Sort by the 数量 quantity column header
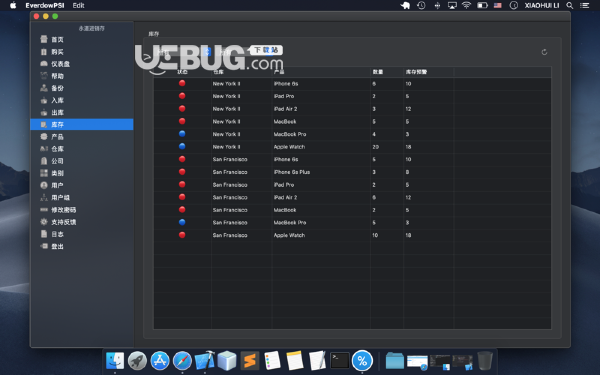 tap(378, 72)
